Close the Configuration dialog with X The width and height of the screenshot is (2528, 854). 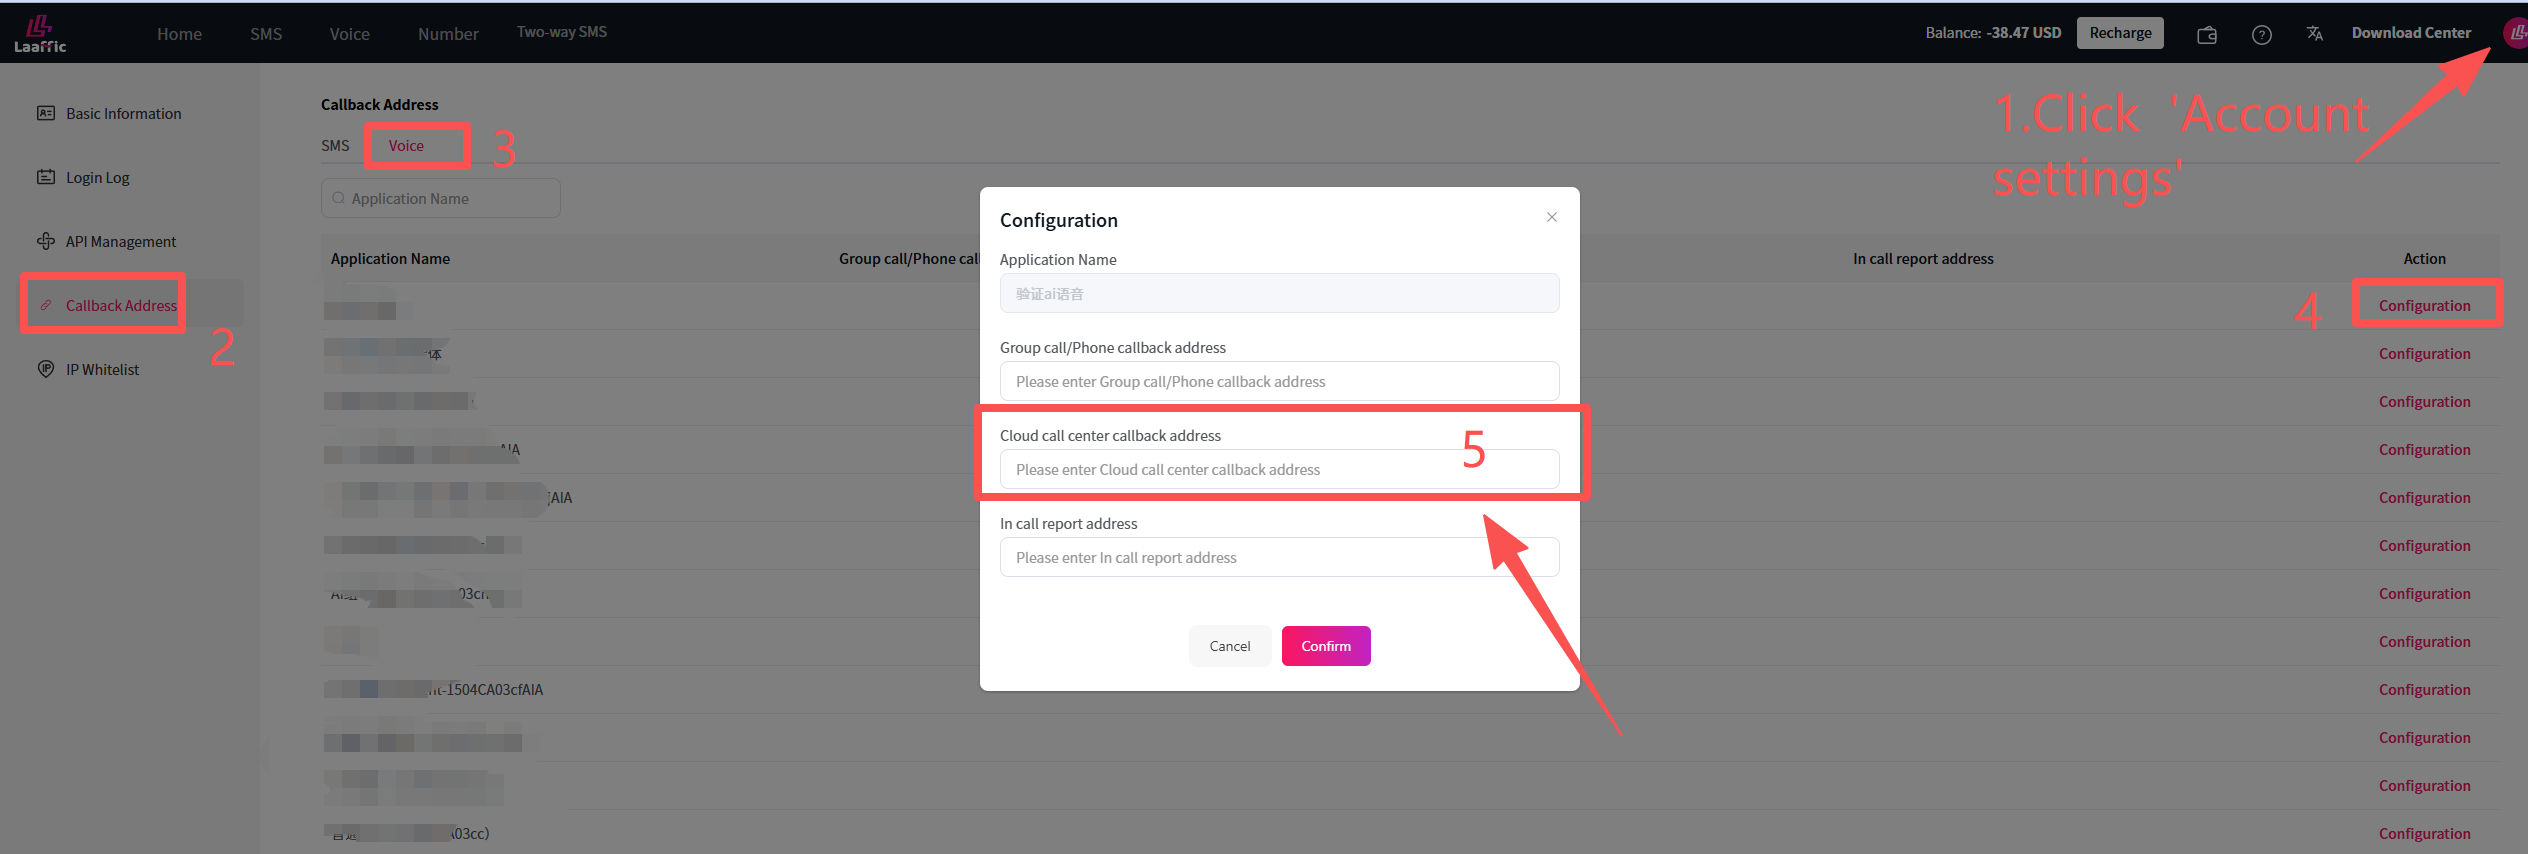coord(1551,217)
